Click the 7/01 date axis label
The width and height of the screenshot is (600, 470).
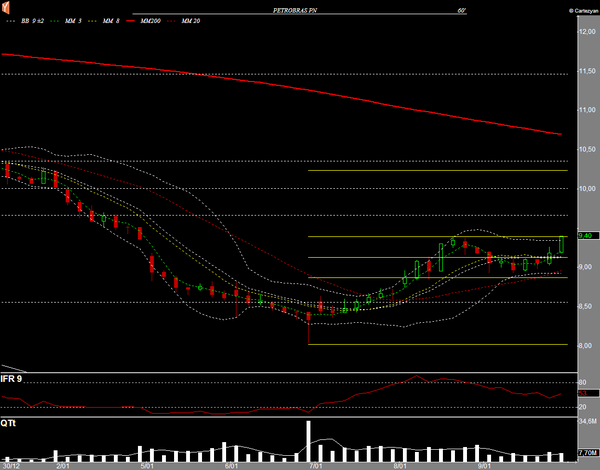316,465
